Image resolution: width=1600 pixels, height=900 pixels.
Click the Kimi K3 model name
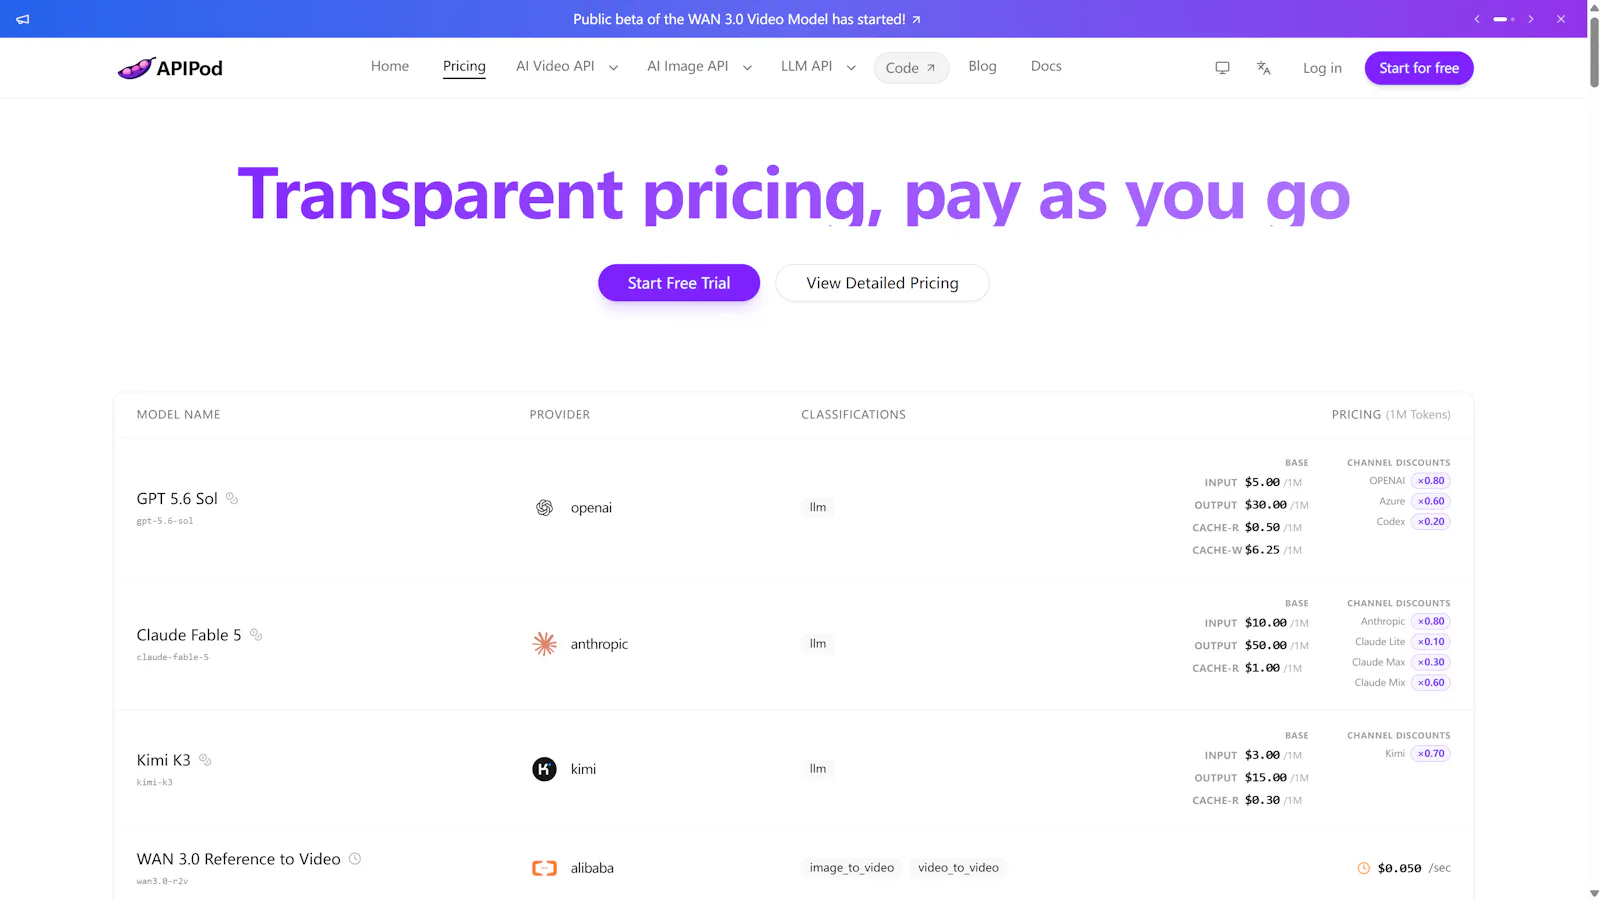[x=164, y=760]
